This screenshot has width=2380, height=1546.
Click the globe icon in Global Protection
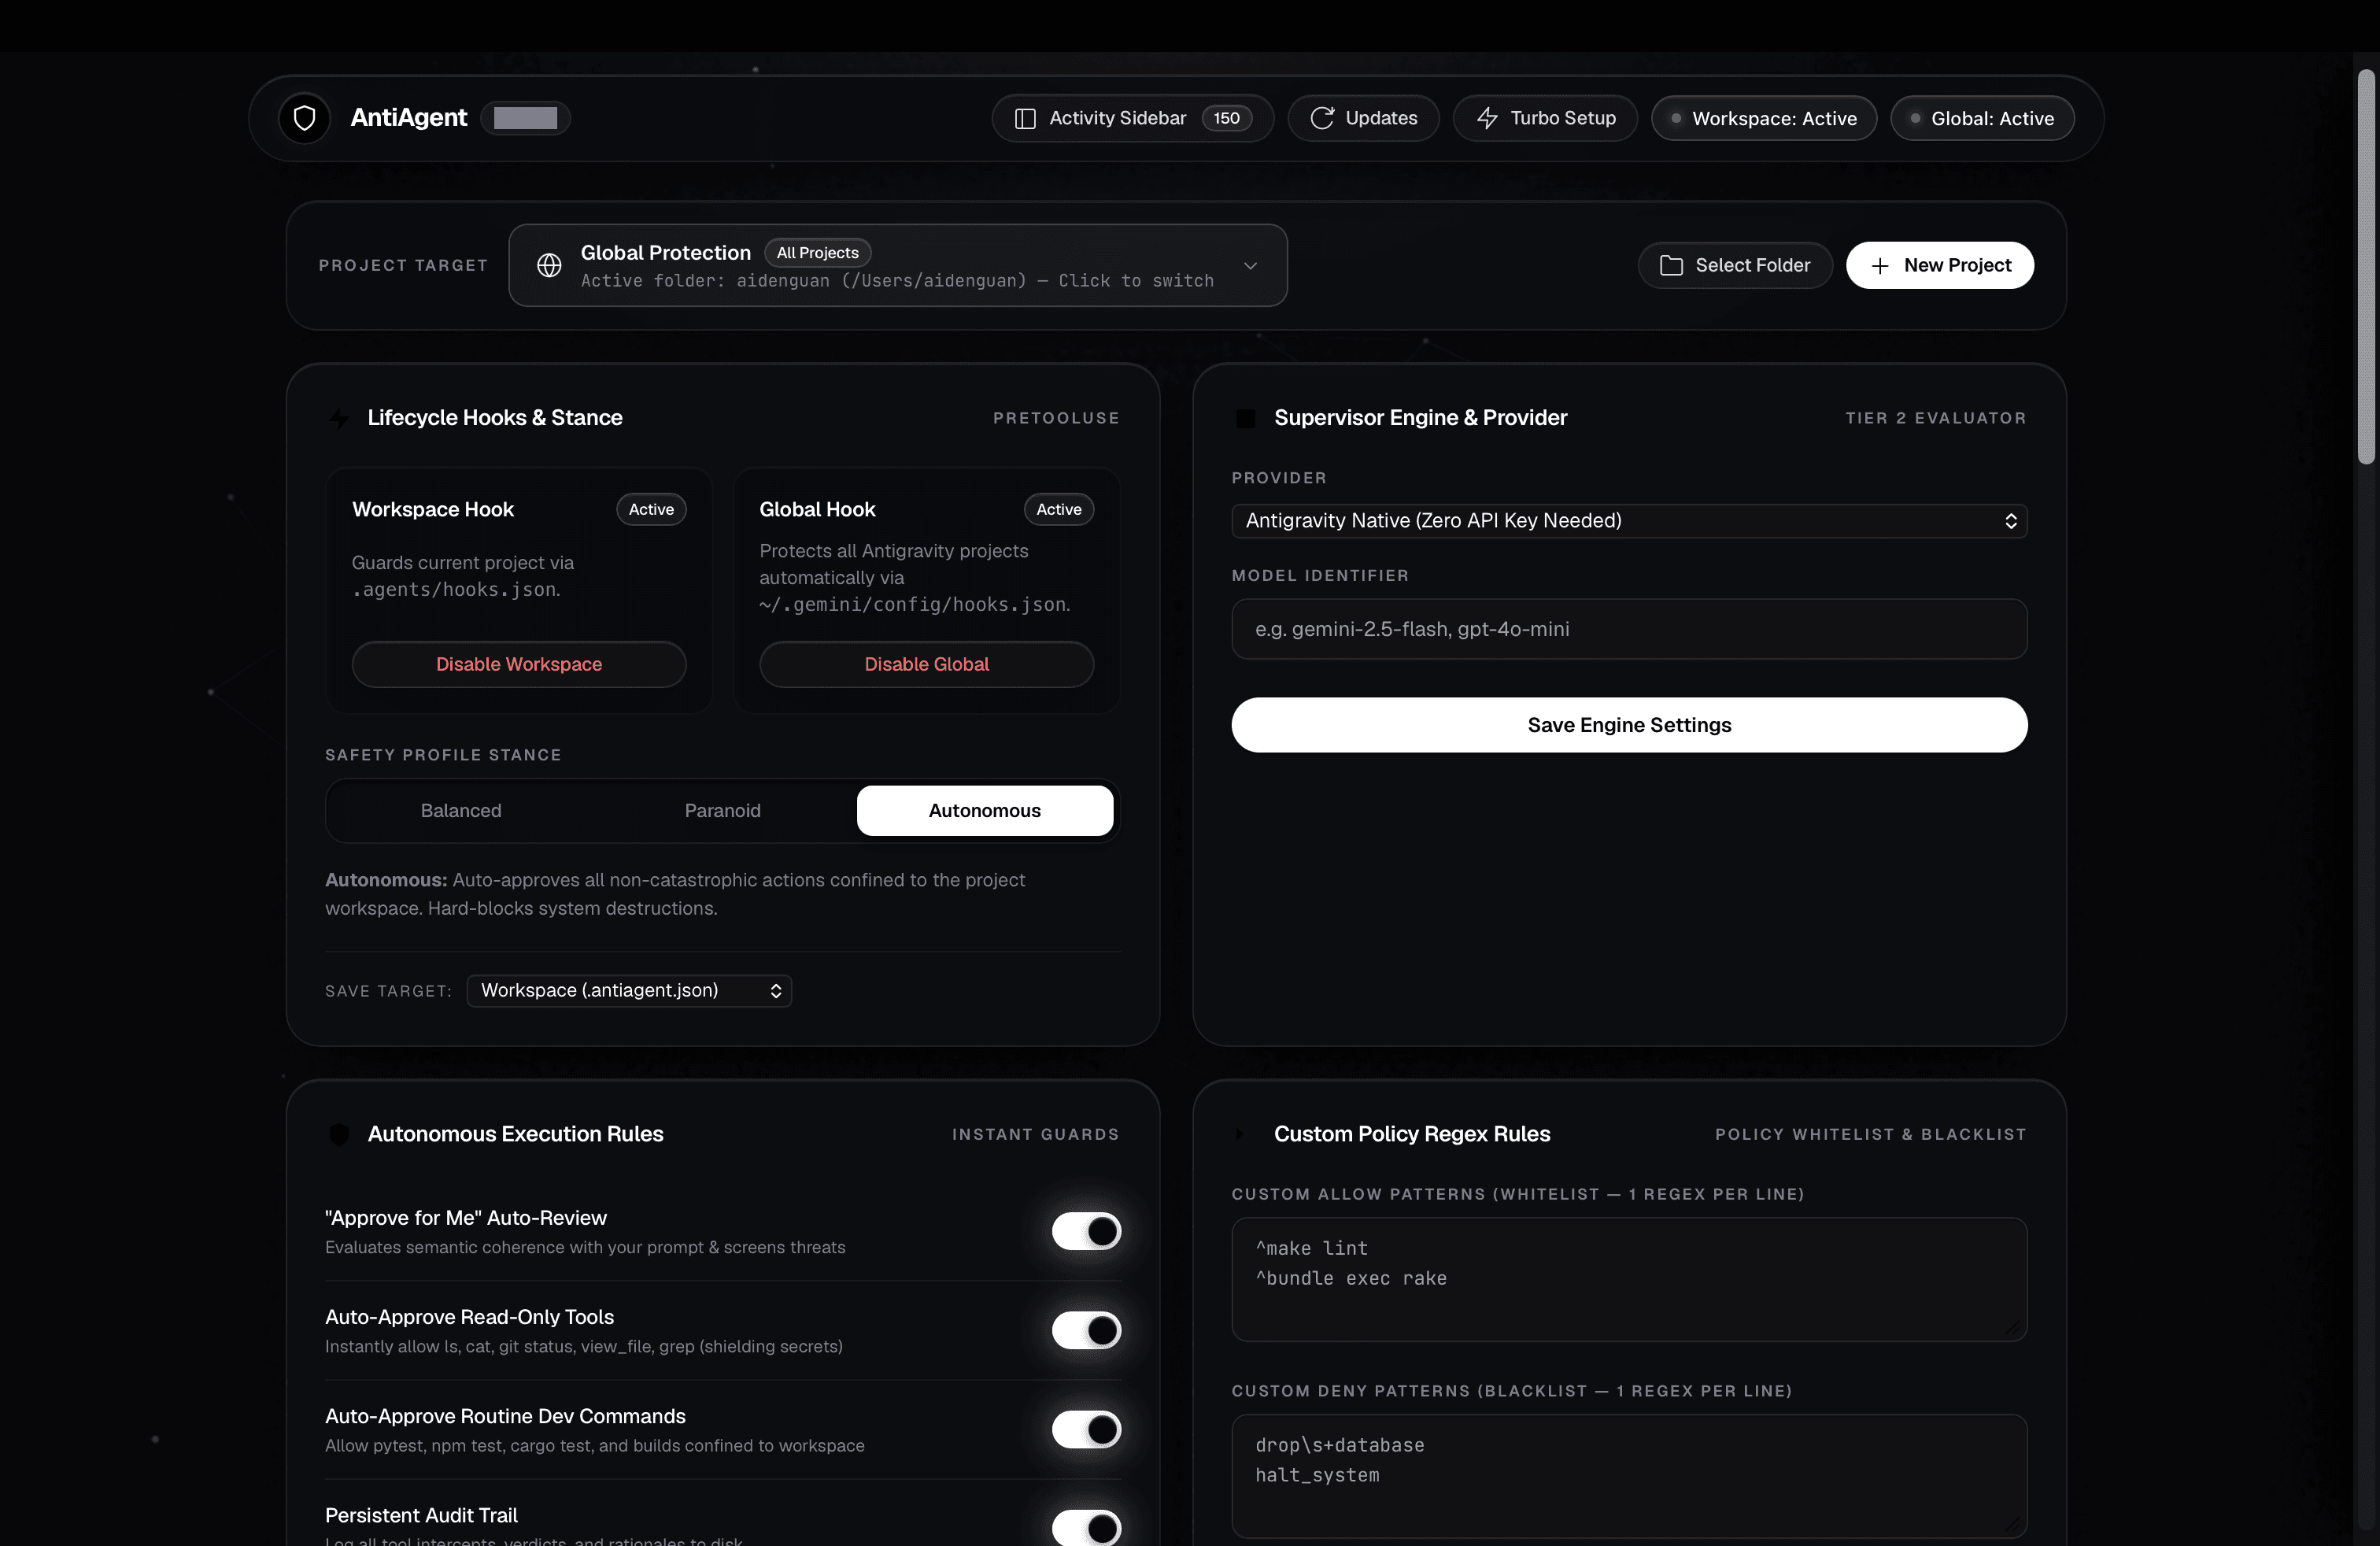pos(549,265)
